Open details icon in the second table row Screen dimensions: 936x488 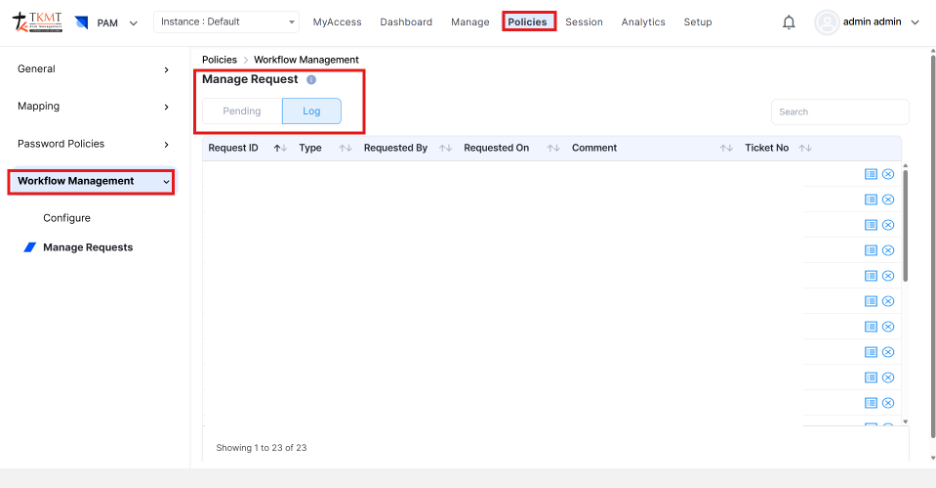point(871,199)
